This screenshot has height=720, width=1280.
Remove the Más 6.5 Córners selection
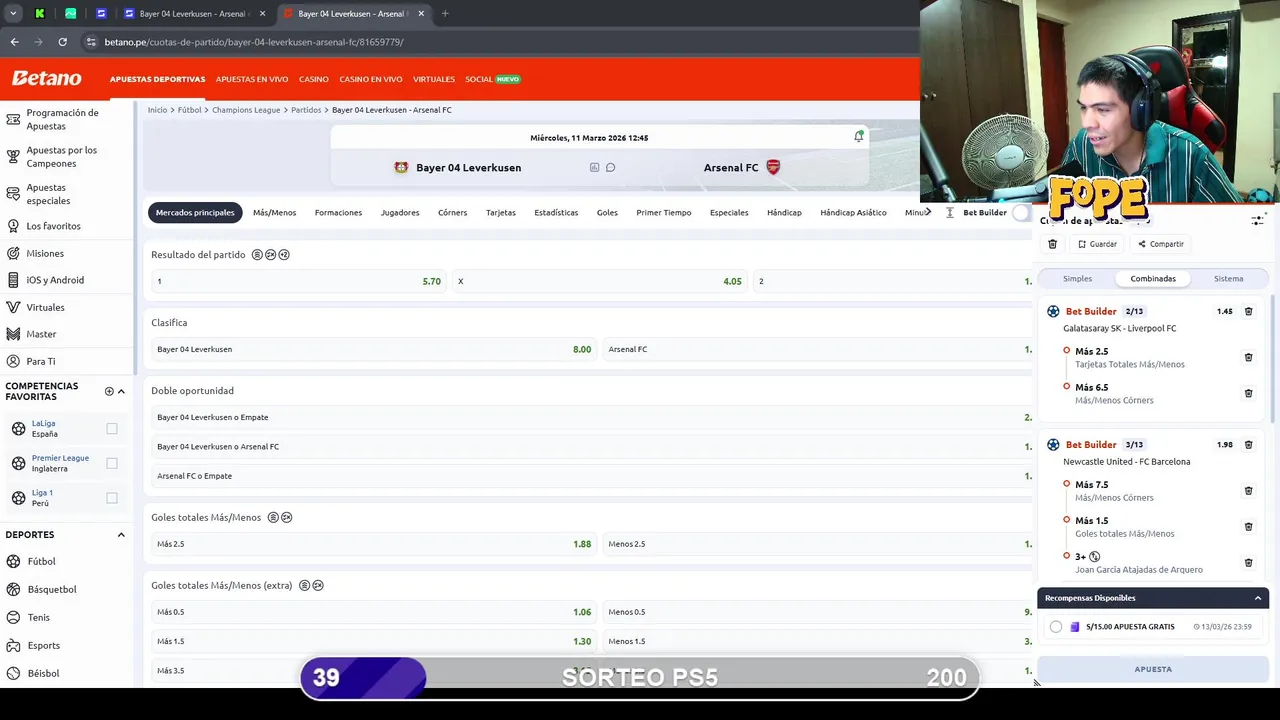1248,393
